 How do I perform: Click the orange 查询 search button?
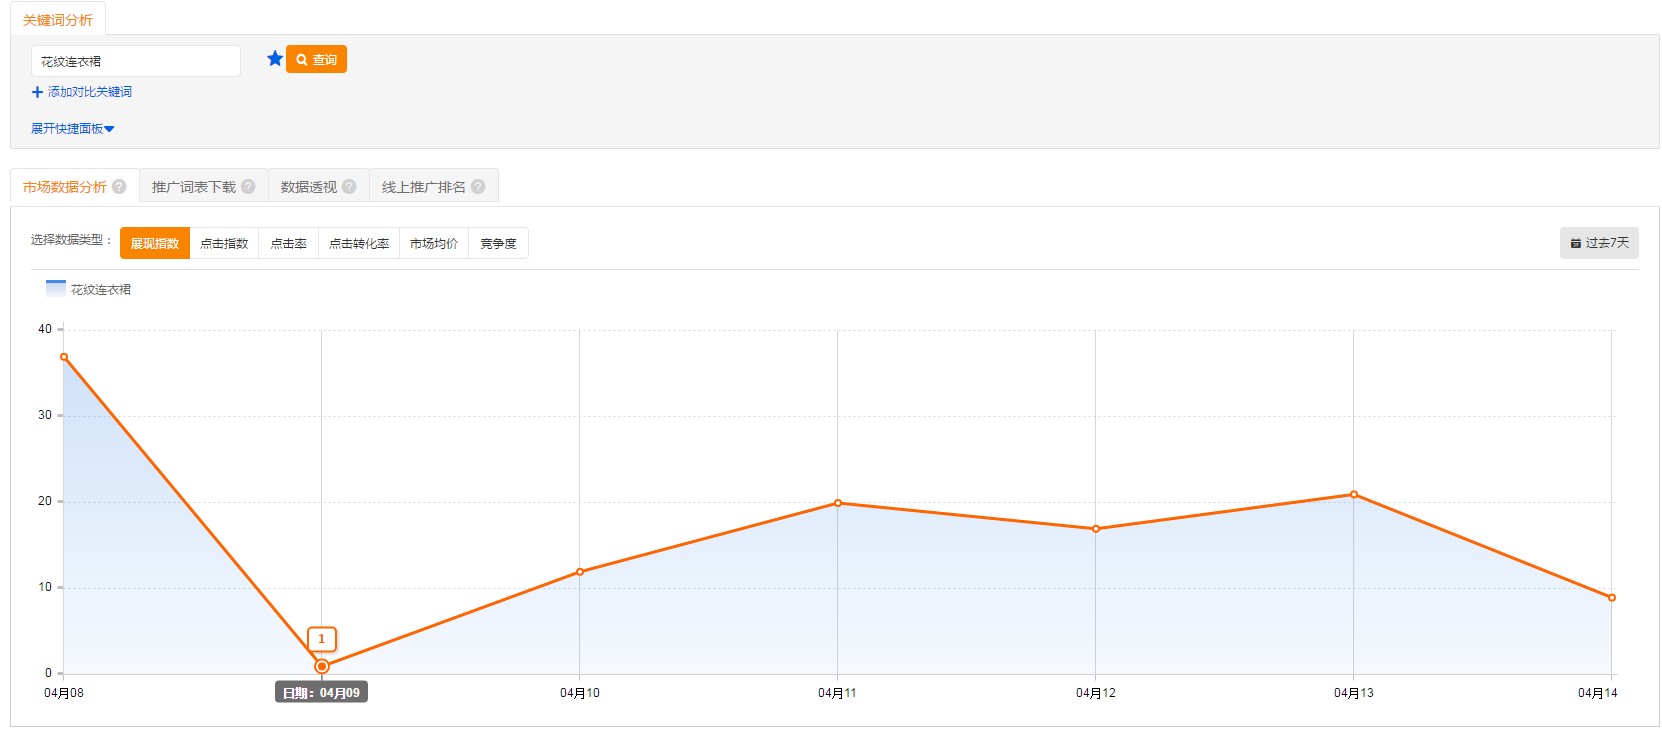point(316,60)
